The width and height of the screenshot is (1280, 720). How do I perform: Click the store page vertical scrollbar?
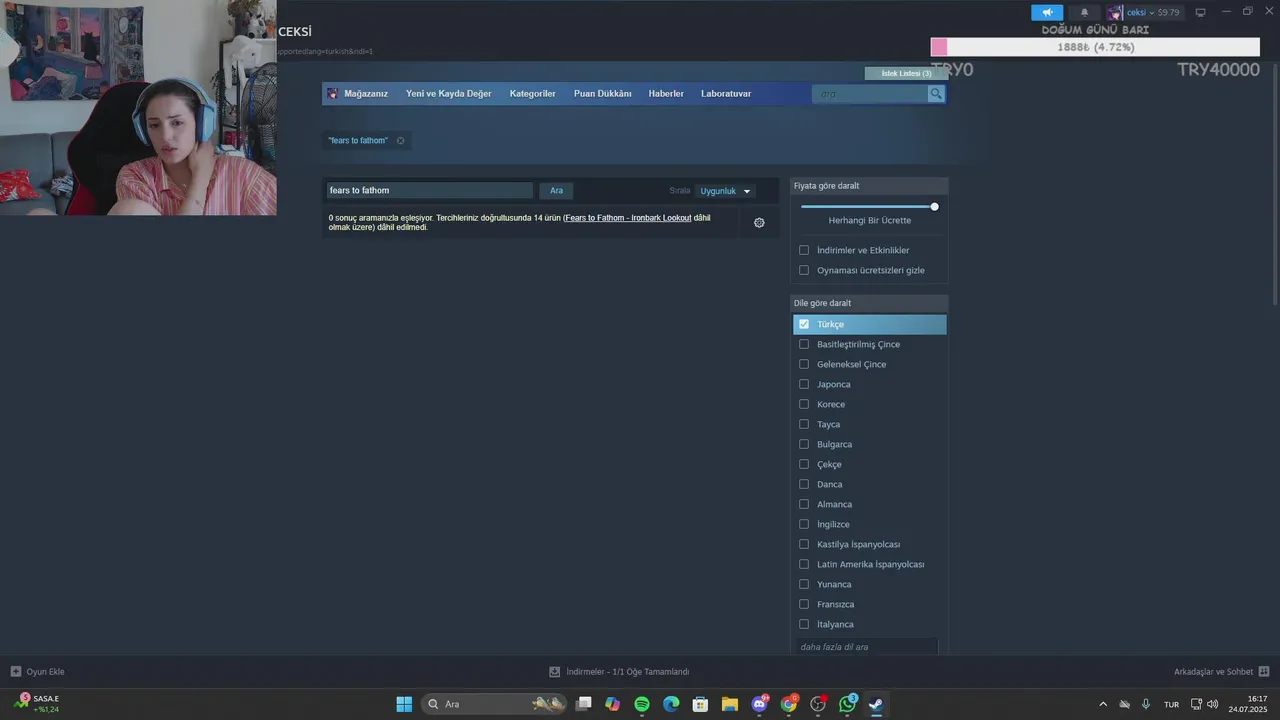click(1275, 184)
